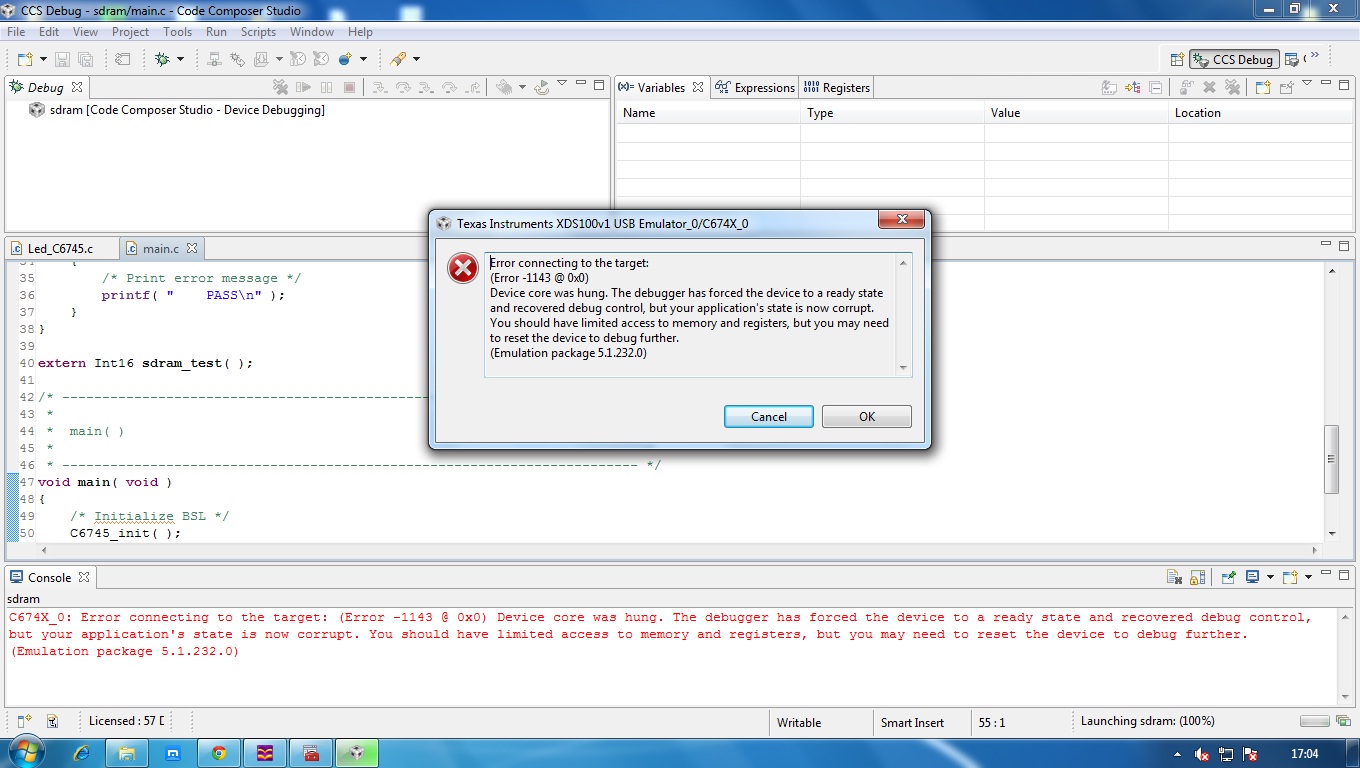Open Internet Explorer from taskbar
1360x768 pixels.
point(82,753)
